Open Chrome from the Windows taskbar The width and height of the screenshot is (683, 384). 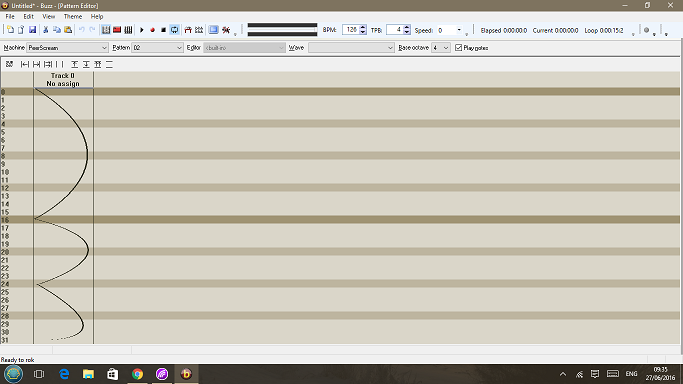(137, 374)
